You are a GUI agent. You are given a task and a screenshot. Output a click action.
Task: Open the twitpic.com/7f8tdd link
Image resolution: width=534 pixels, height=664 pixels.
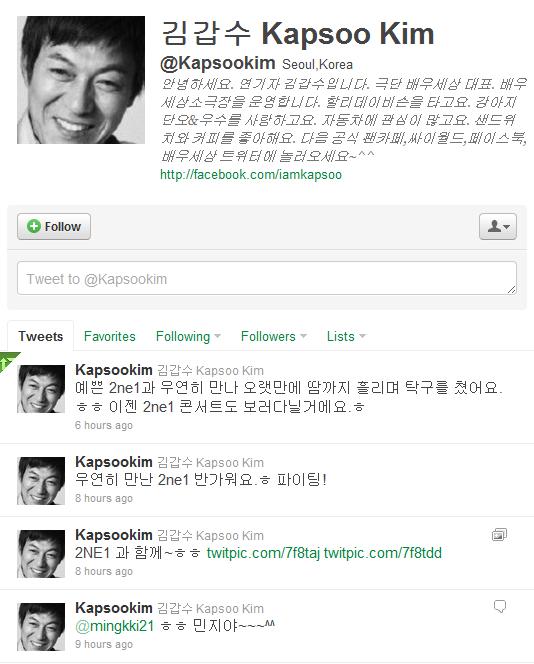[383, 553]
